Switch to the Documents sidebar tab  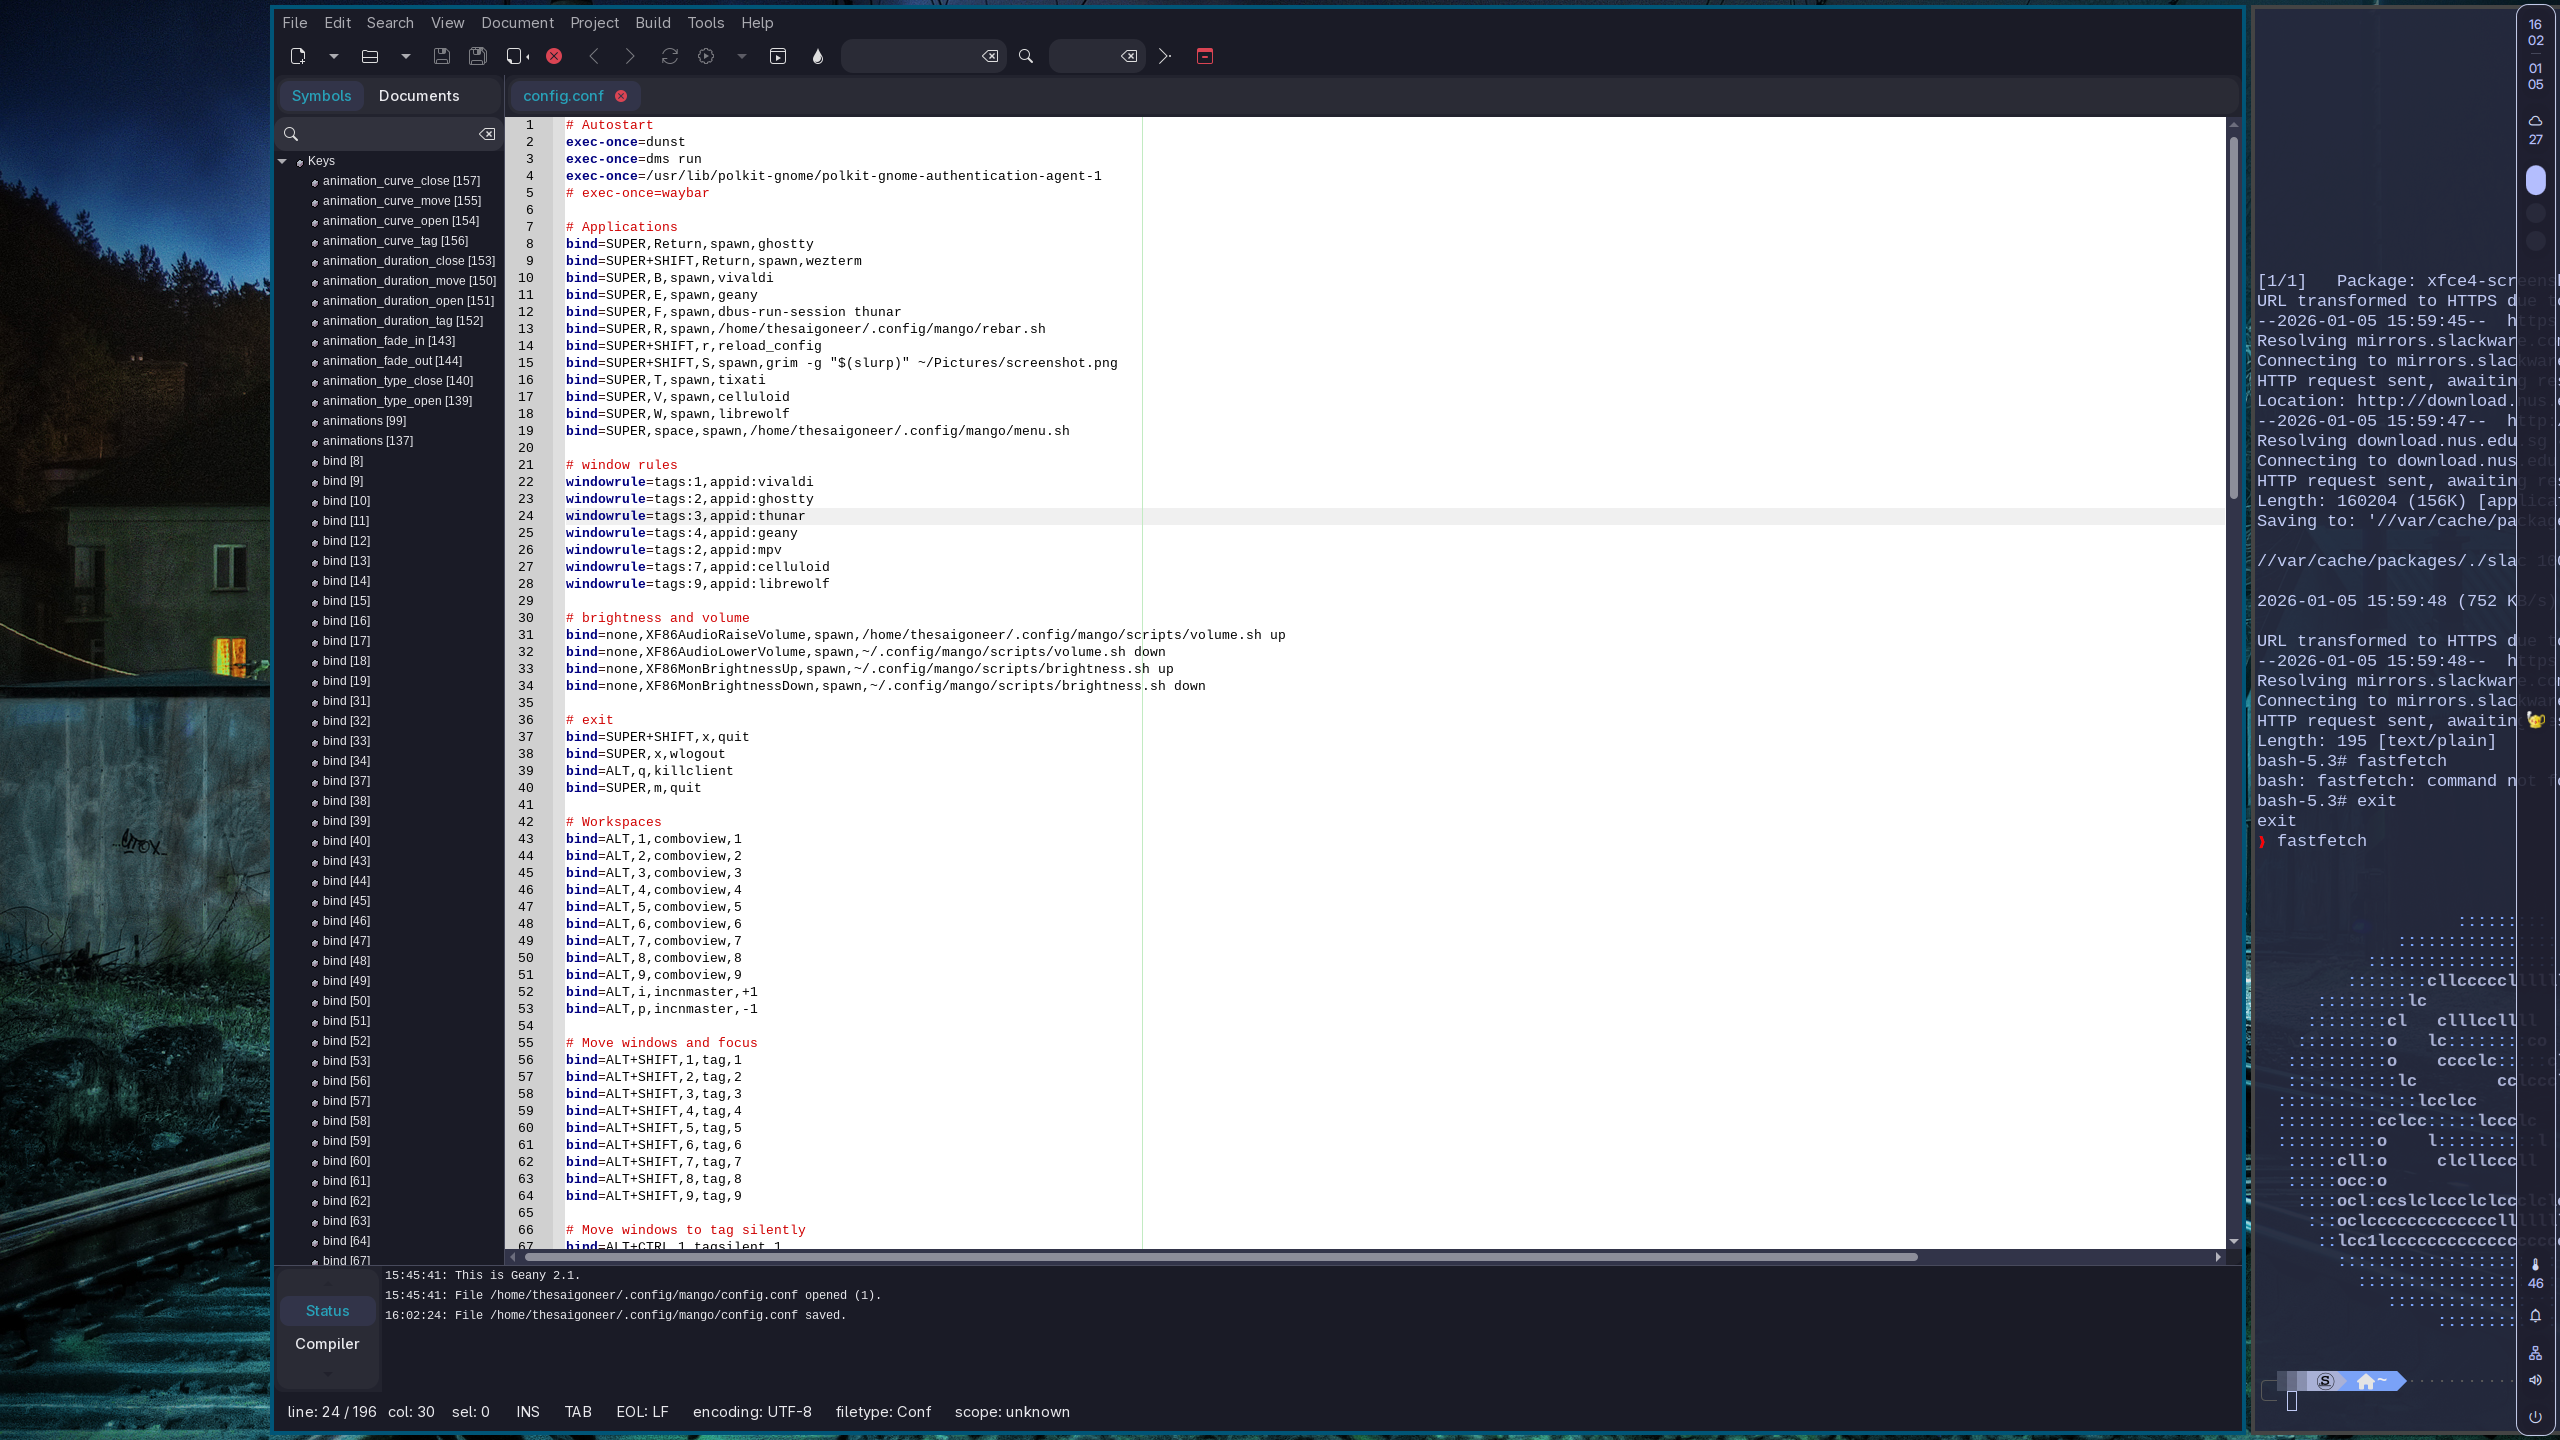pos(419,96)
